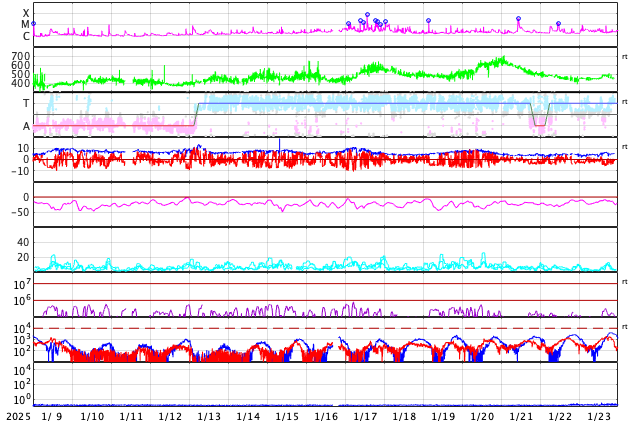Click the 'rt' label beside the 700–400 panel

click(x=625, y=57)
